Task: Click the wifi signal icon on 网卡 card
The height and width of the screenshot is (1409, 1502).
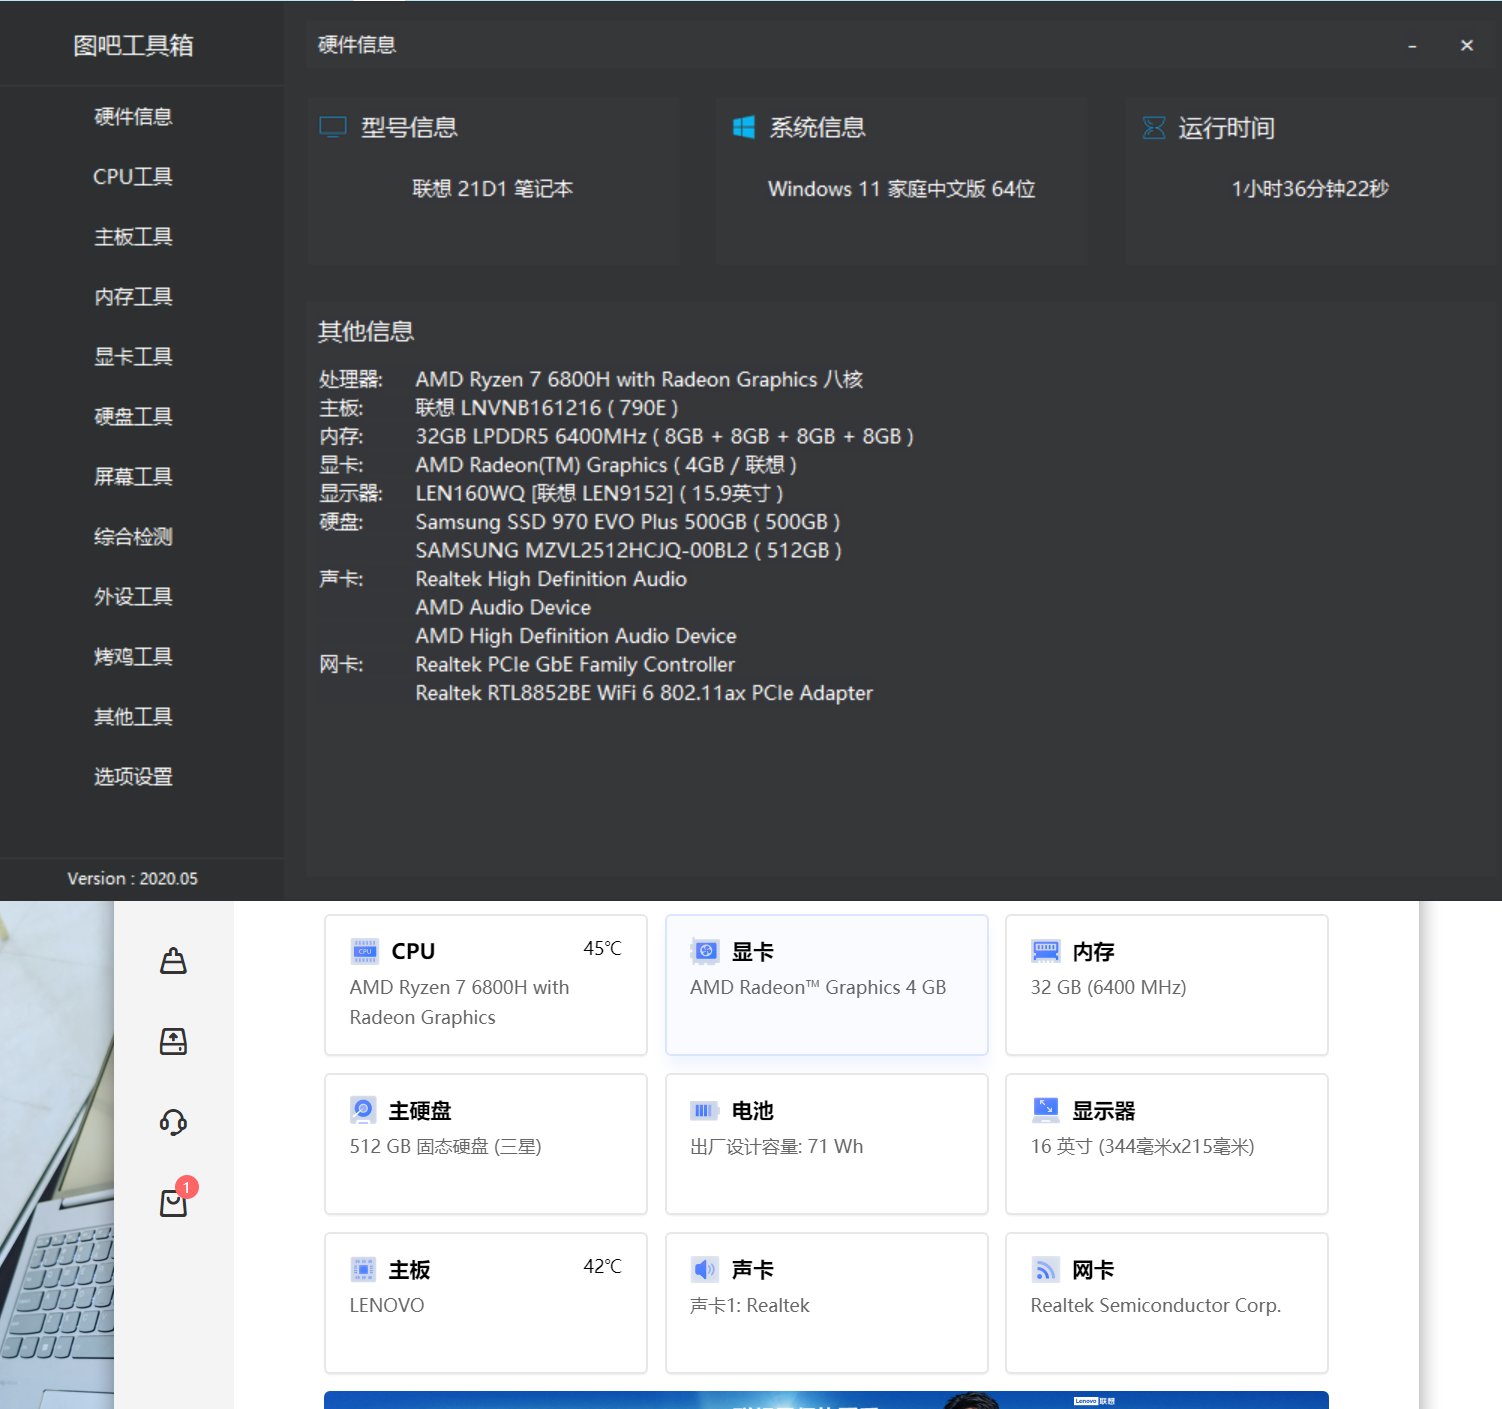Action: coord(1046,1269)
